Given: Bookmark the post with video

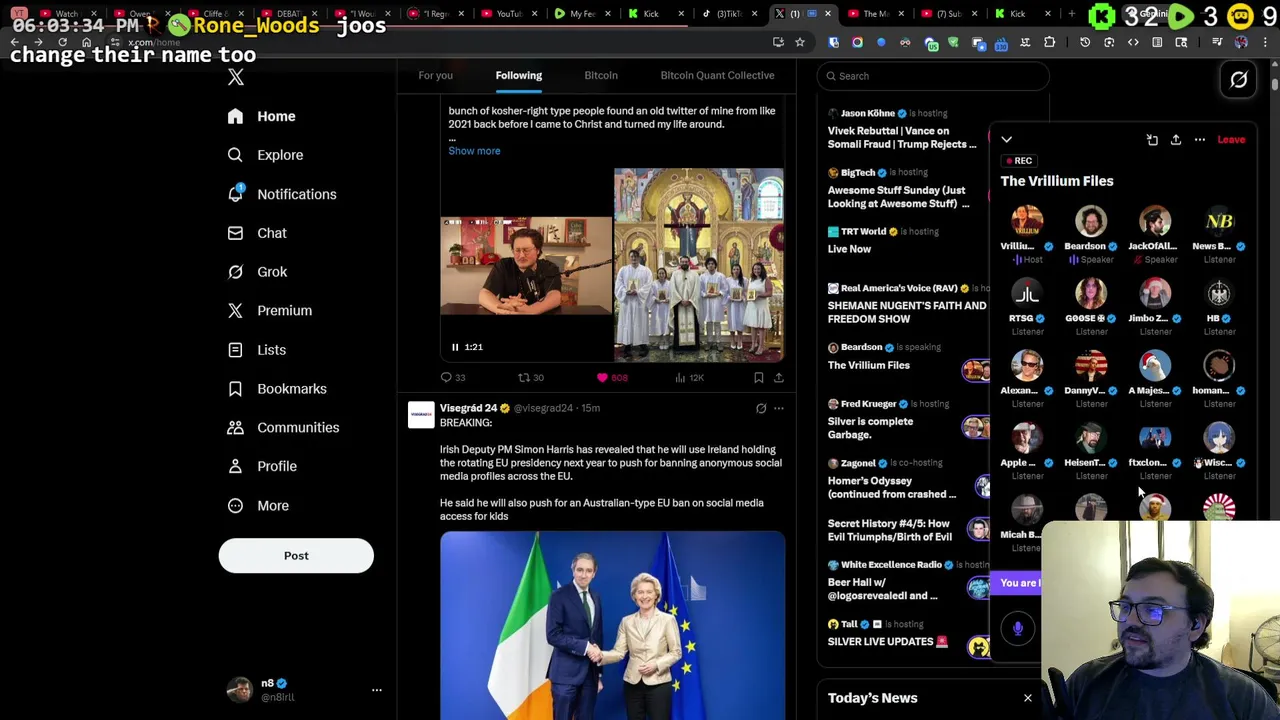Looking at the screenshot, I should pos(758,378).
